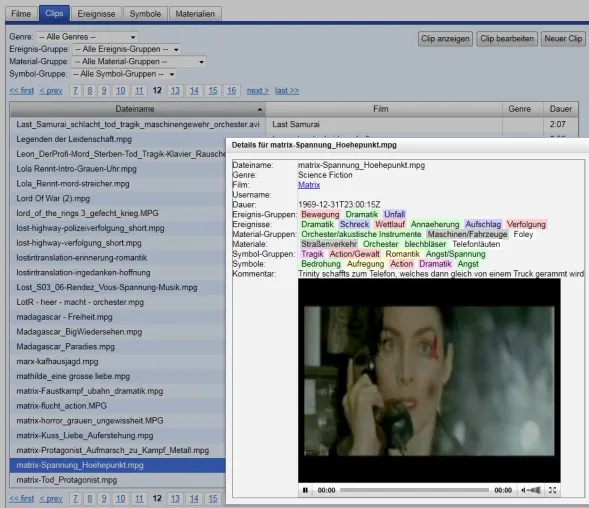Click the 'Schreck' event tag
589x508 pixels.
point(354,224)
